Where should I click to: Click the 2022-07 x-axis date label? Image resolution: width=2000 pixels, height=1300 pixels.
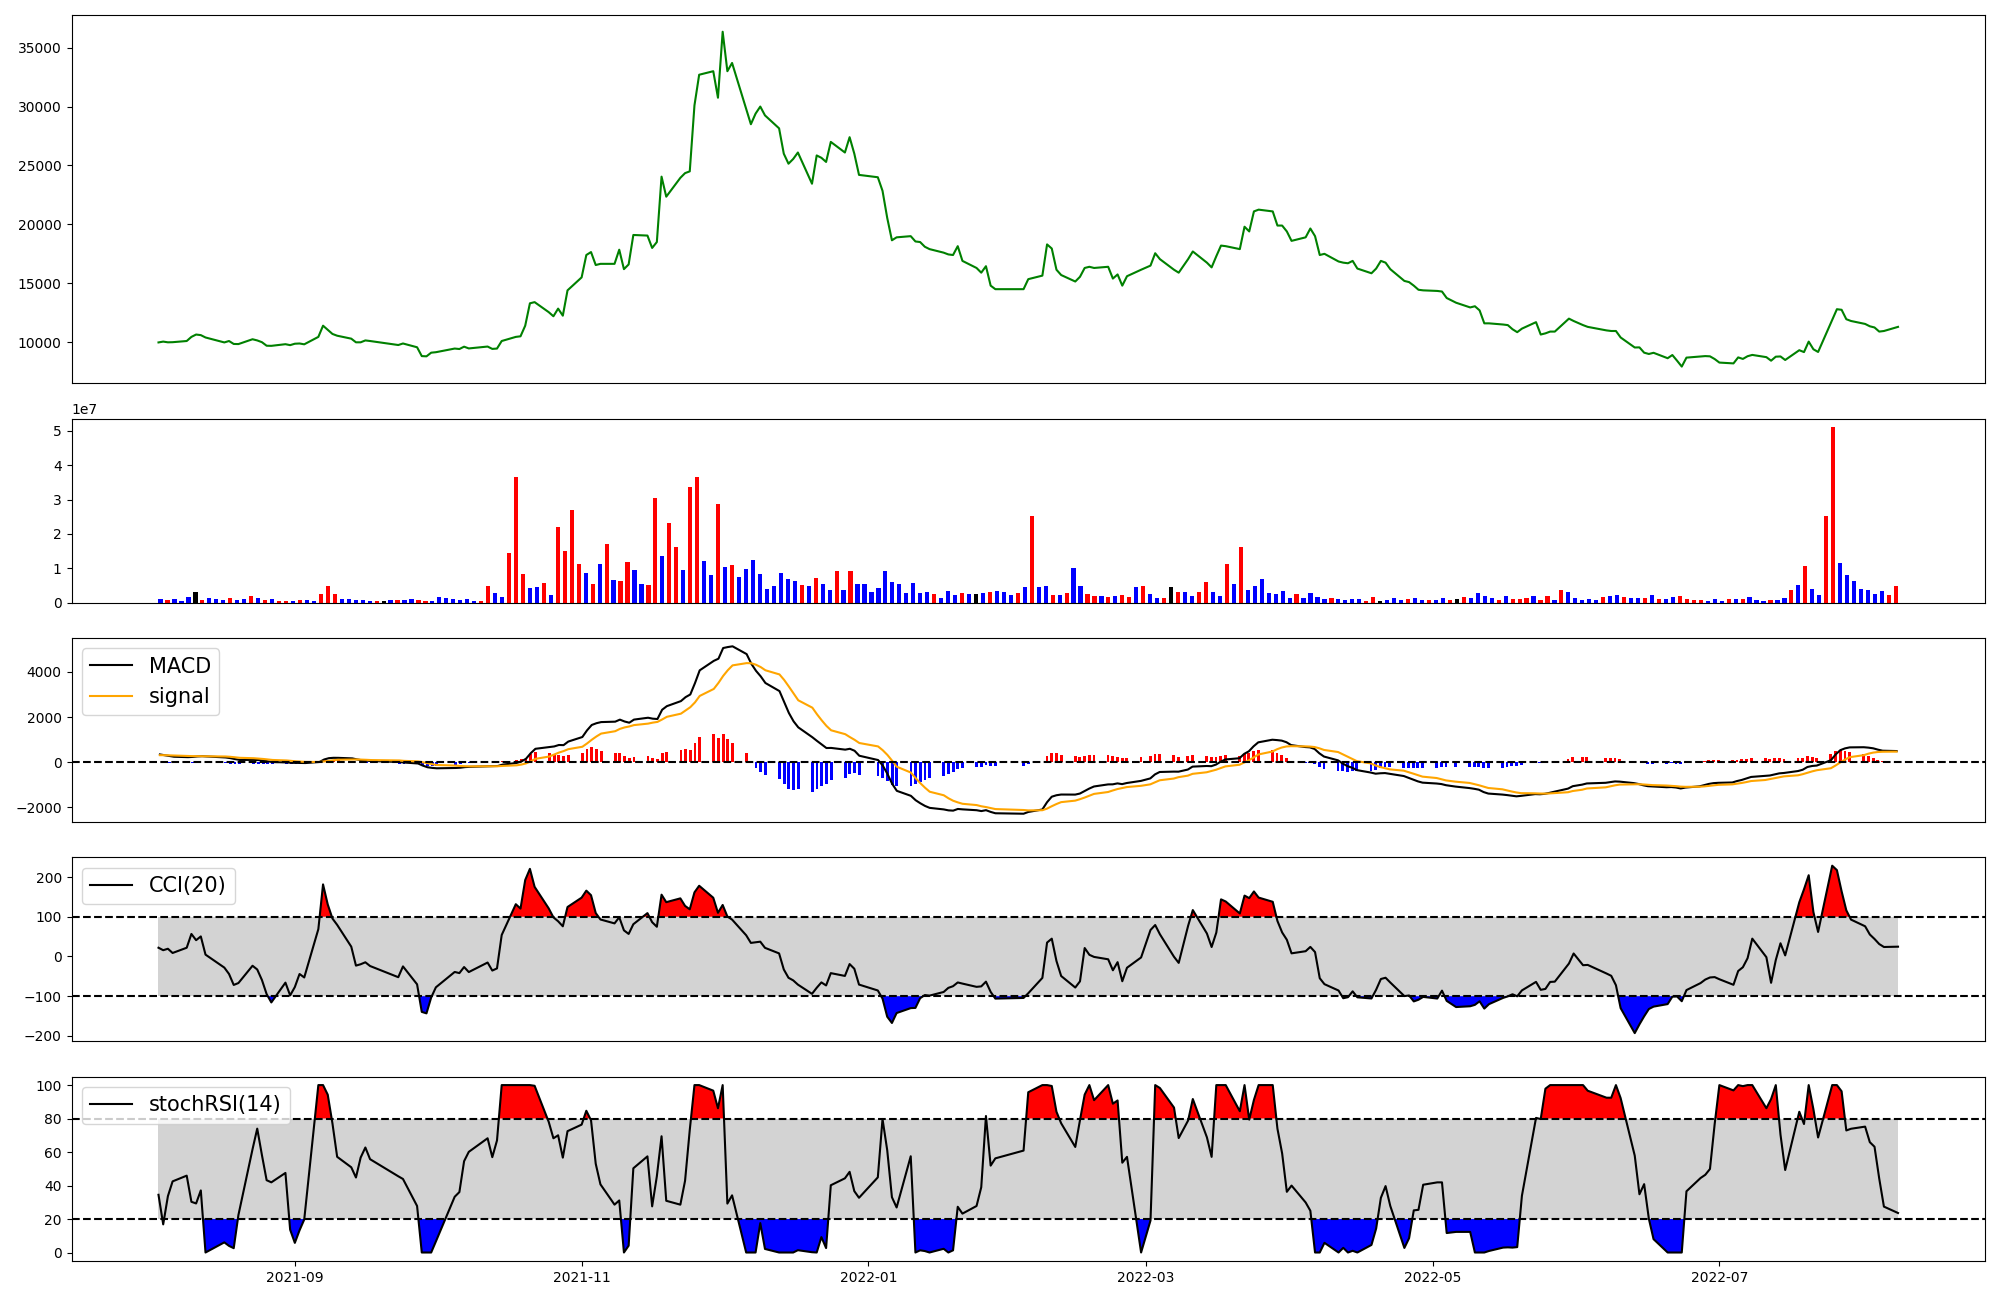(x=1719, y=1277)
